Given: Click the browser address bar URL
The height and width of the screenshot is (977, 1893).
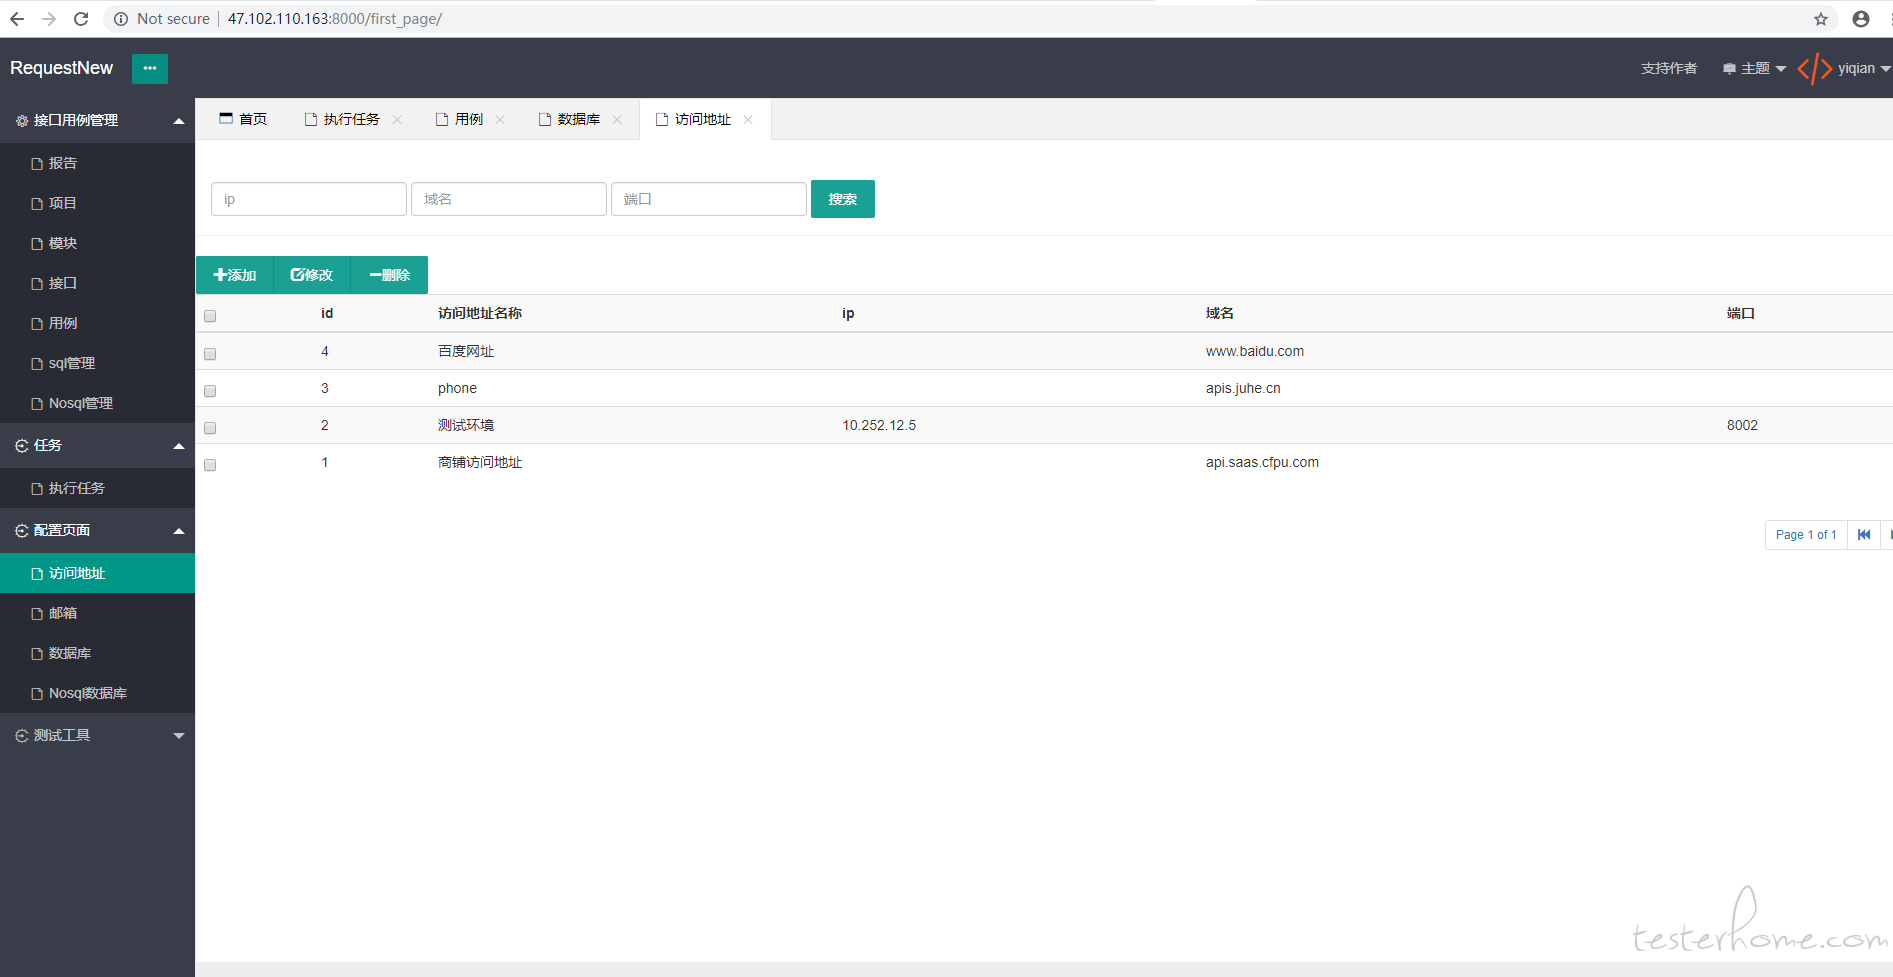Looking at the screenshot, I should pos(335,19).
